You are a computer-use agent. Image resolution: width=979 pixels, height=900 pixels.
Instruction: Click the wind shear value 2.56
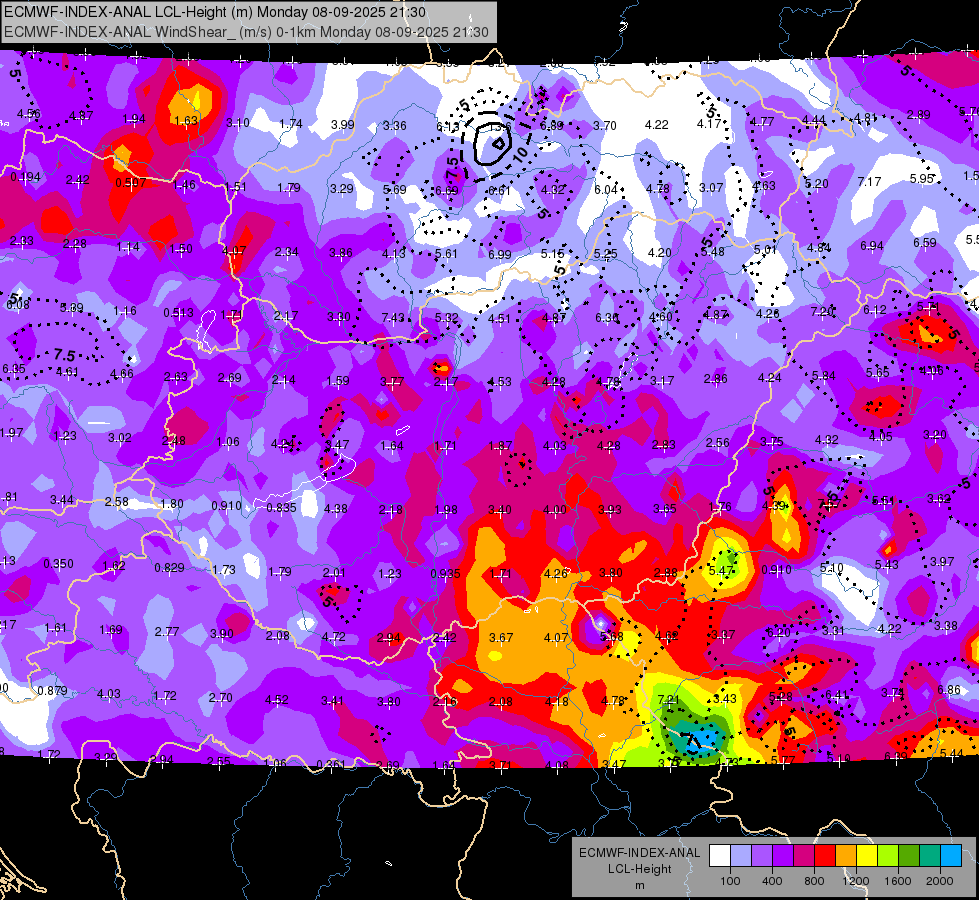pyautogui.click(x=717, y=443)
